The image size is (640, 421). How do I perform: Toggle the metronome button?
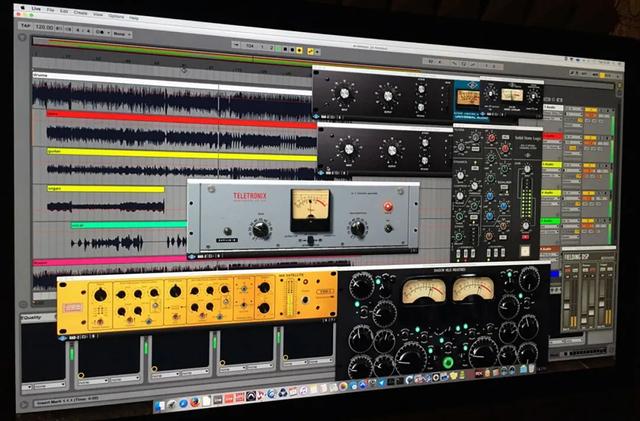point(100,32)
